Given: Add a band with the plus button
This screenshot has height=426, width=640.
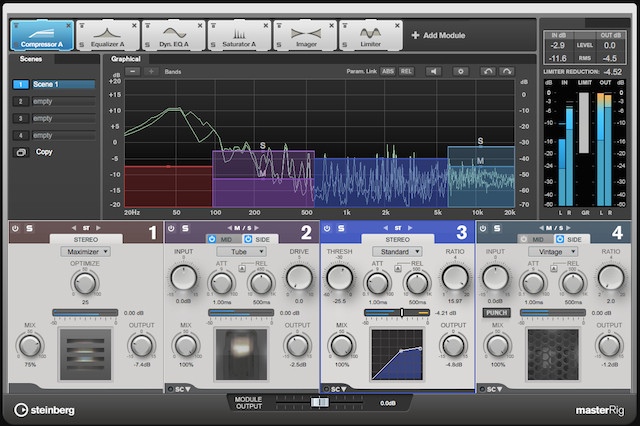Looking at the screenshot, I should 151,72.
